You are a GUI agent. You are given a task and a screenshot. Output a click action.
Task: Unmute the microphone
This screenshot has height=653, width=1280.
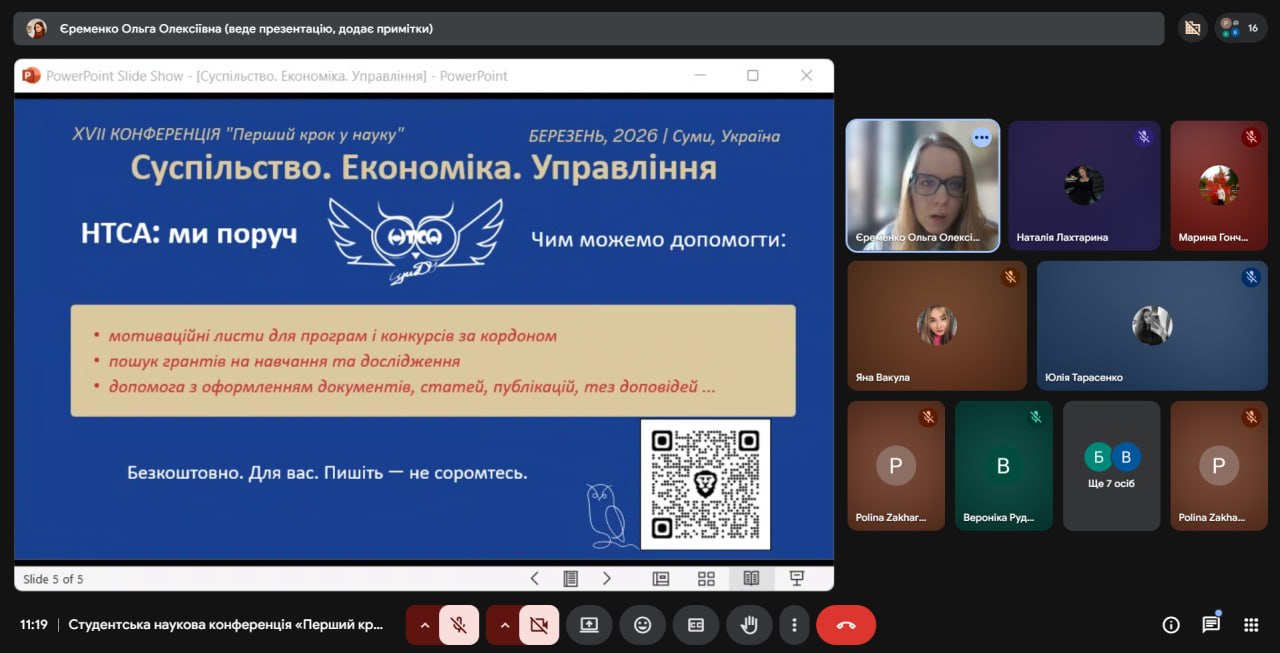pos(459,625)
